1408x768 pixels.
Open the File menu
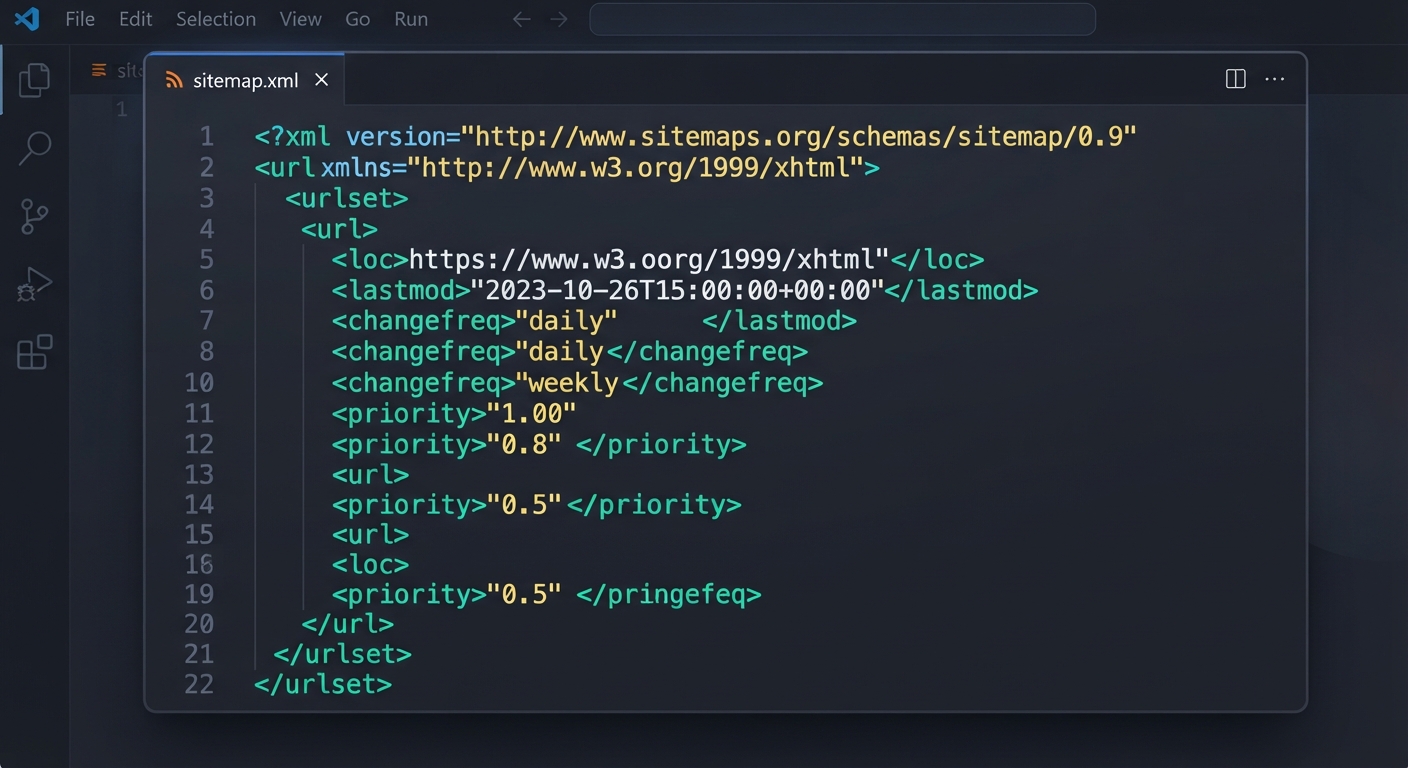pyautogui.click(x=80, y=19)
